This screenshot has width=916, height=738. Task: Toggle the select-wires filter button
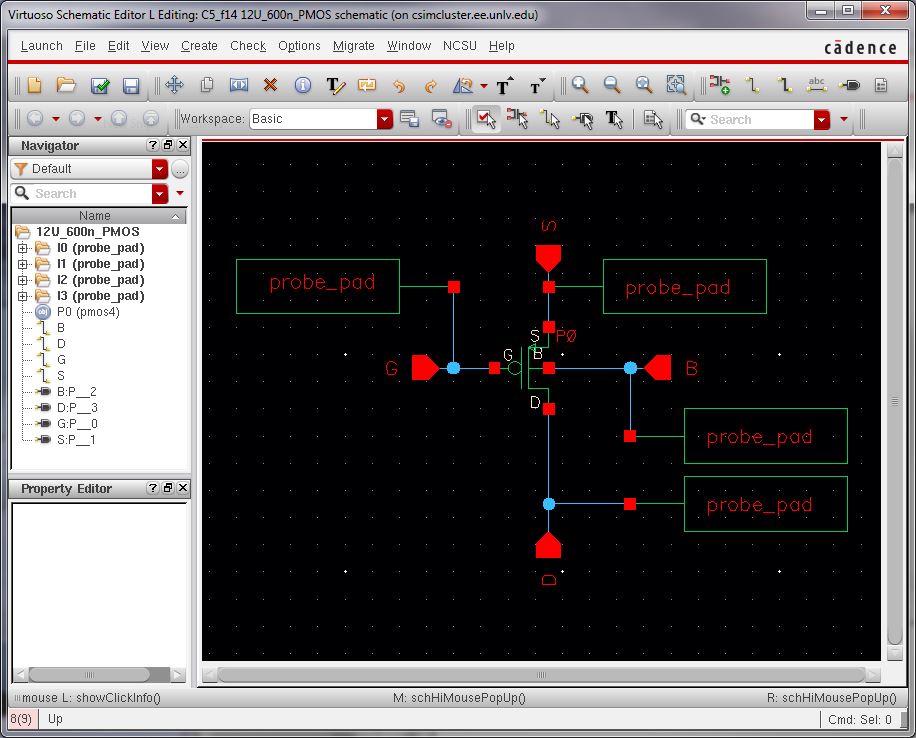(x=550, y=119)
